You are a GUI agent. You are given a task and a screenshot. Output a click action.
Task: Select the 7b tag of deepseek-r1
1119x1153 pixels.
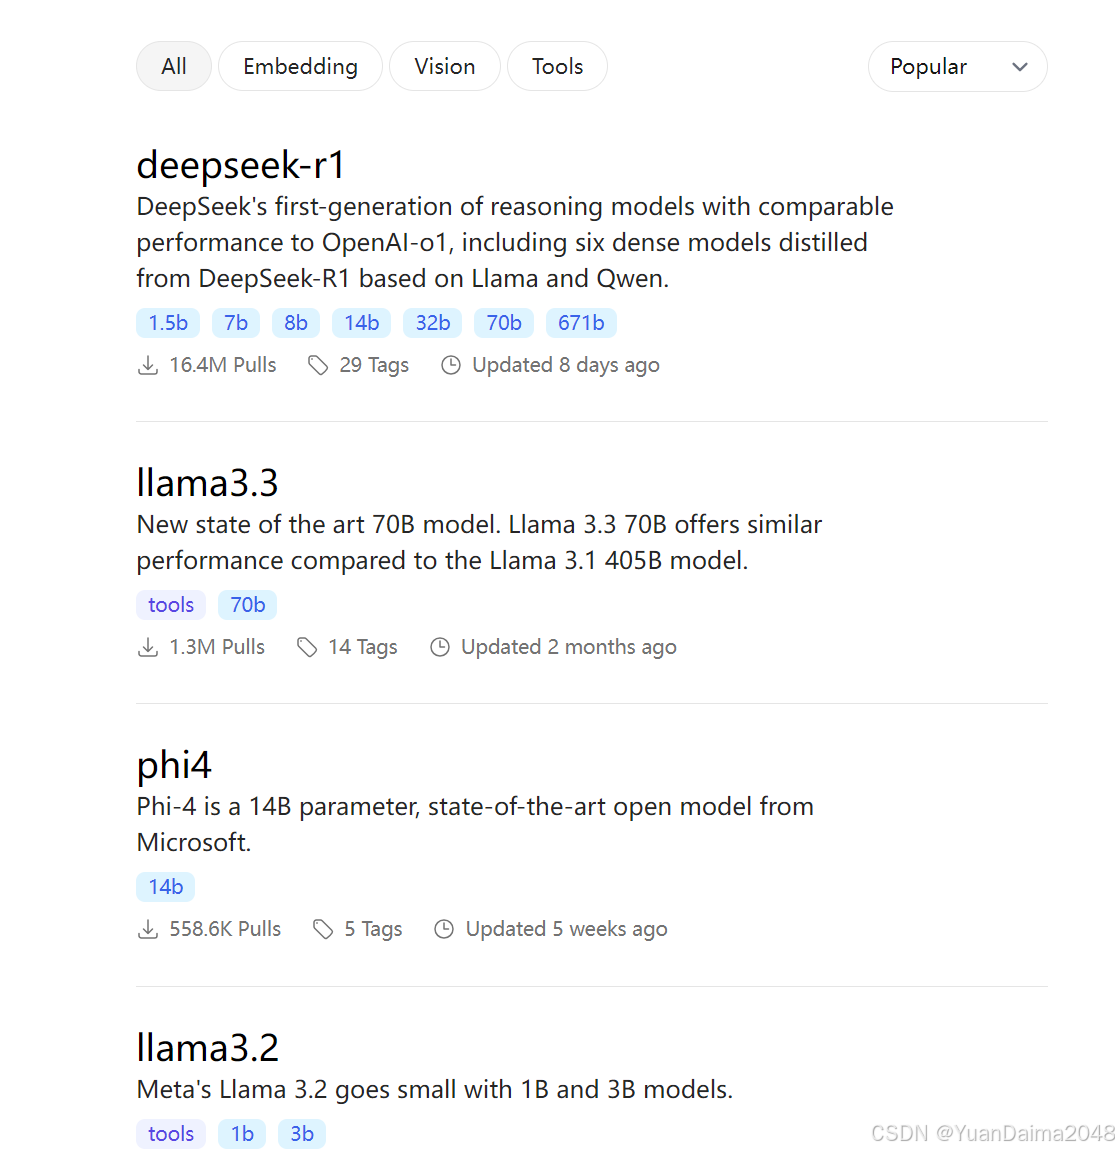tap(235, 323)
